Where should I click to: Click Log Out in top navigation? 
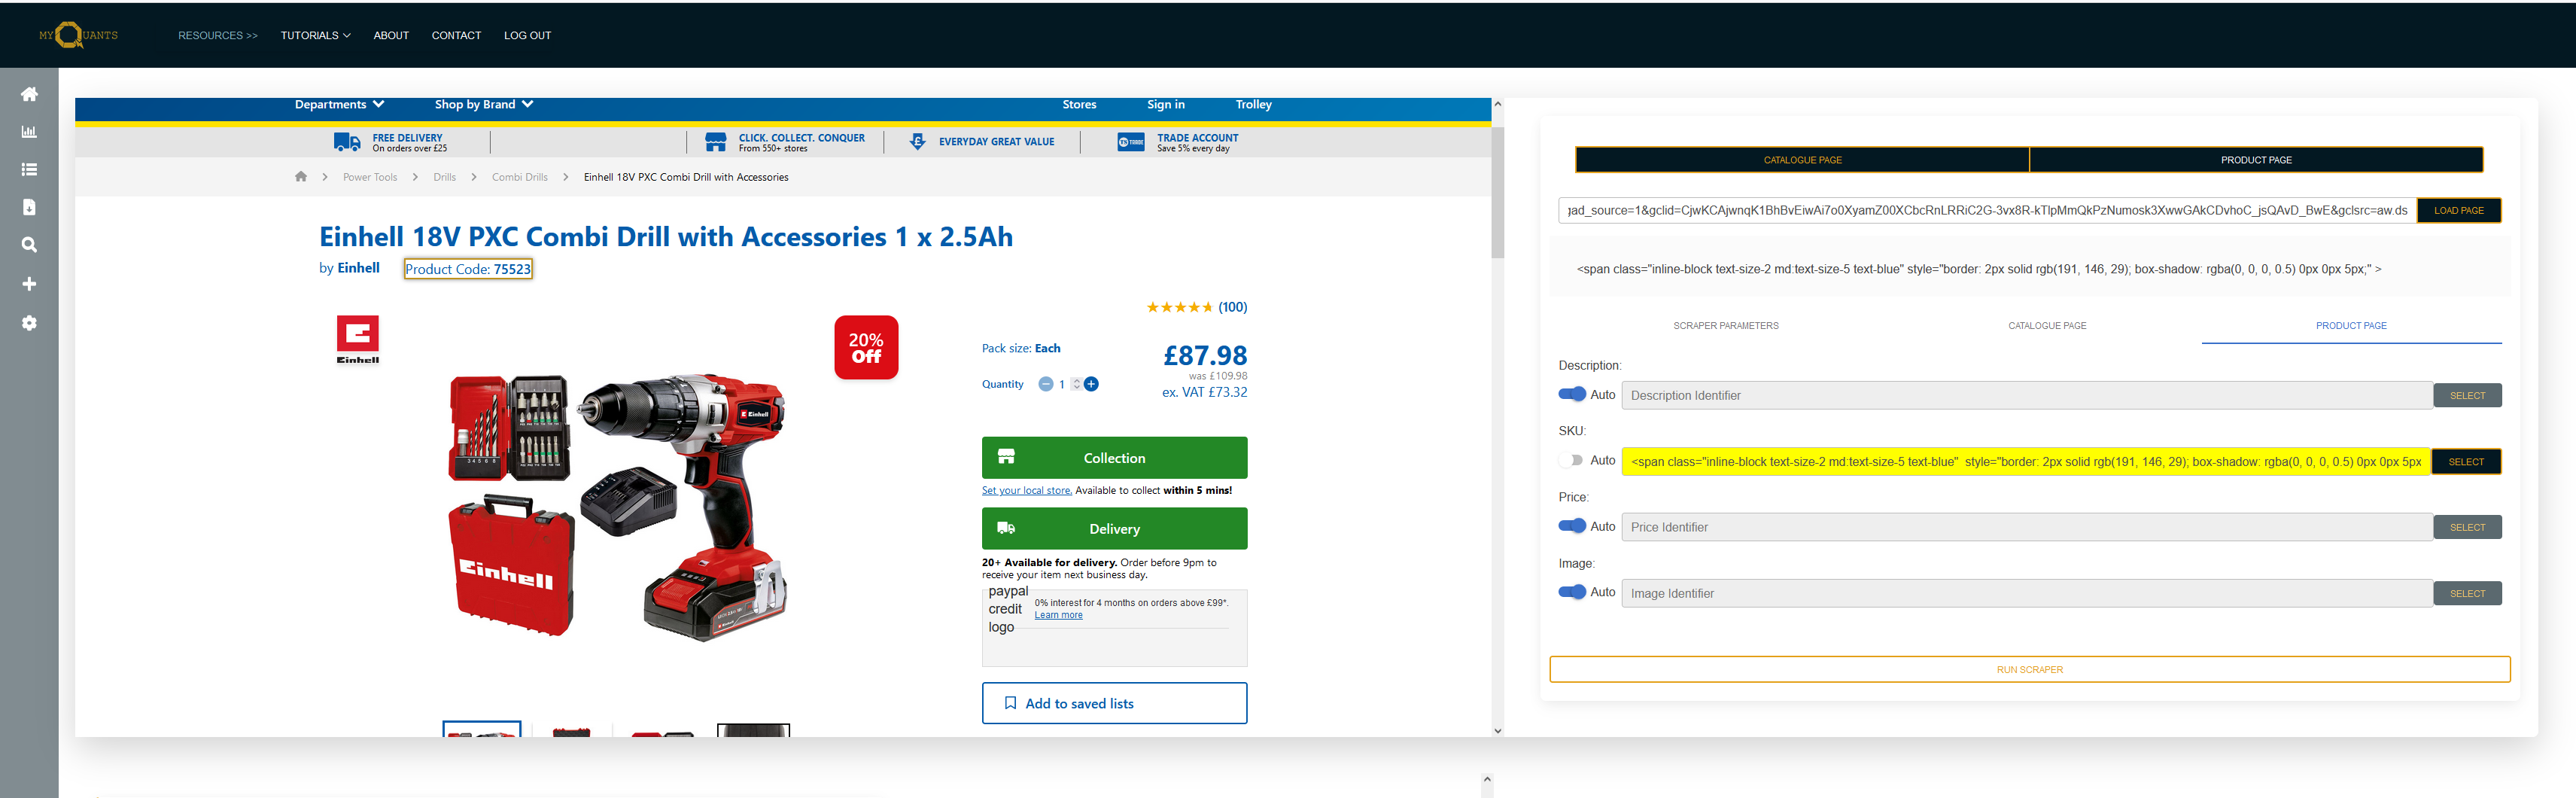(x=527, y=35)
